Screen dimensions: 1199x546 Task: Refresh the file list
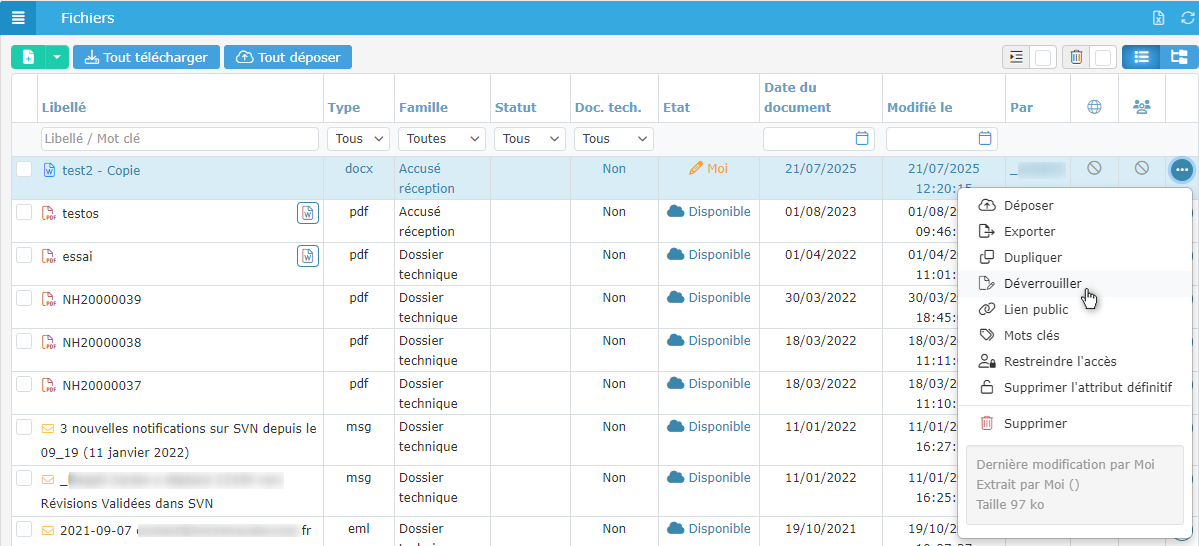coord(1187,18)
